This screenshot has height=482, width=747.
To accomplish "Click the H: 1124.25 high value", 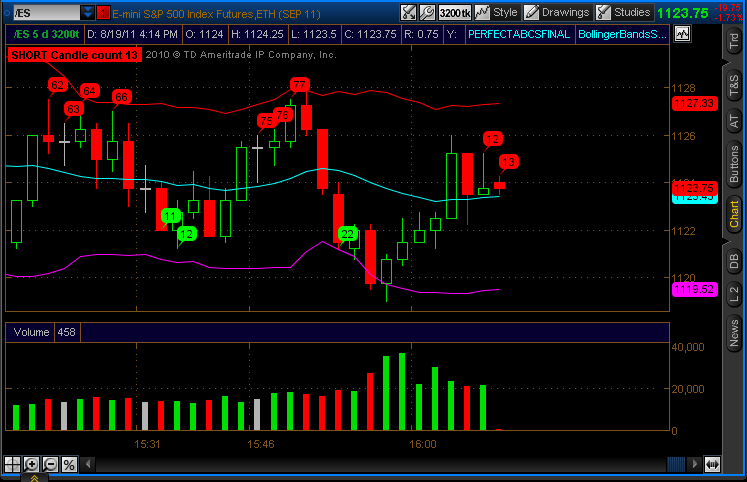I will (257, 34).
